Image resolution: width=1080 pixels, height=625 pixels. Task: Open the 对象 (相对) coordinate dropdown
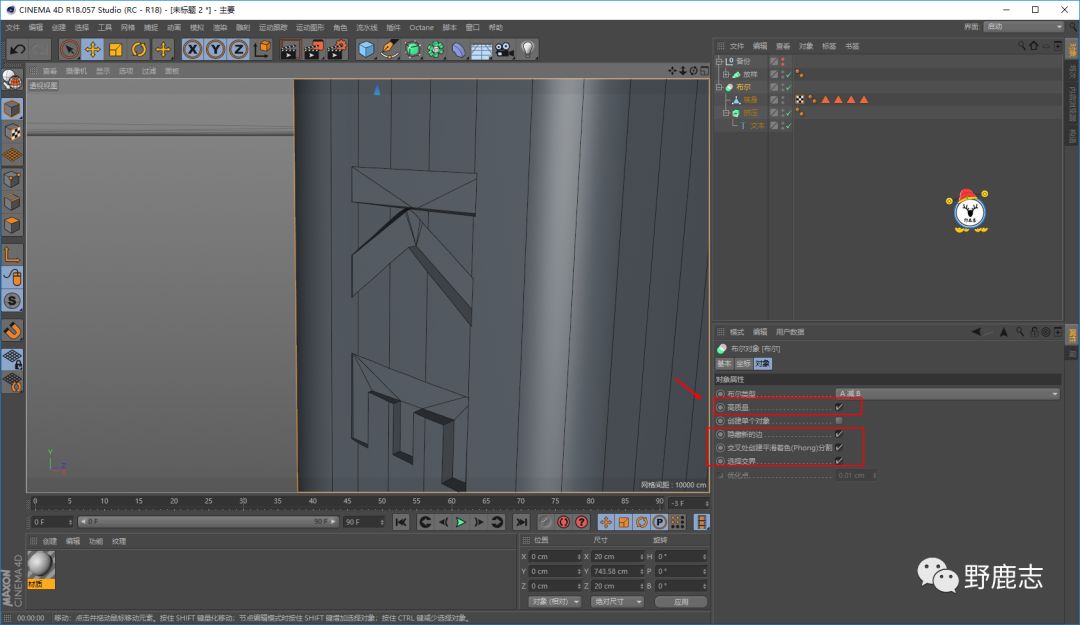[x=553, y=602]
